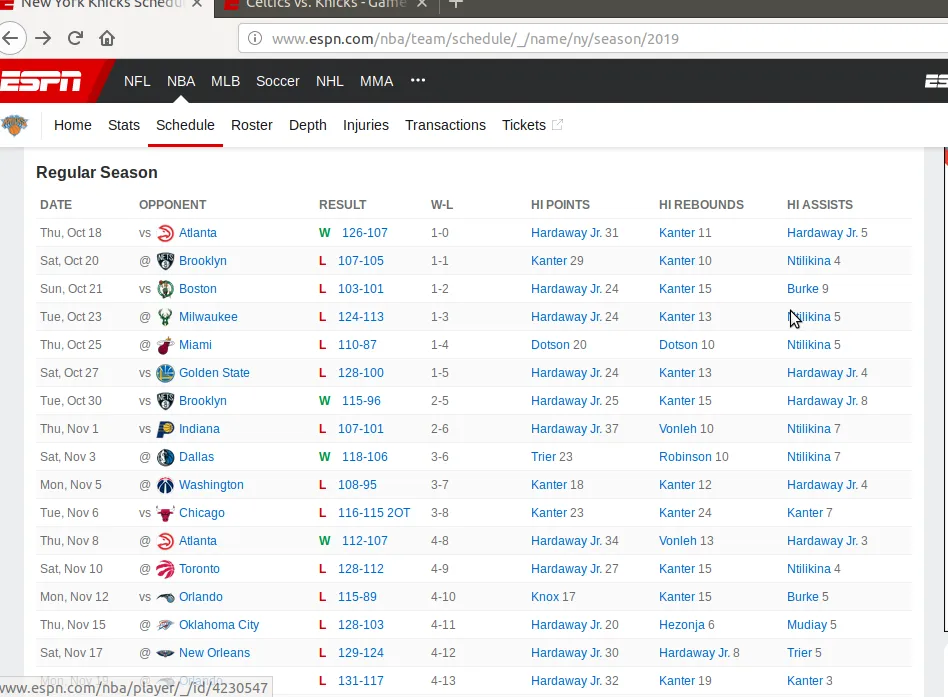Open Toronto team link
The height and width of the screenshot is (697, 948).
[199, 569]
